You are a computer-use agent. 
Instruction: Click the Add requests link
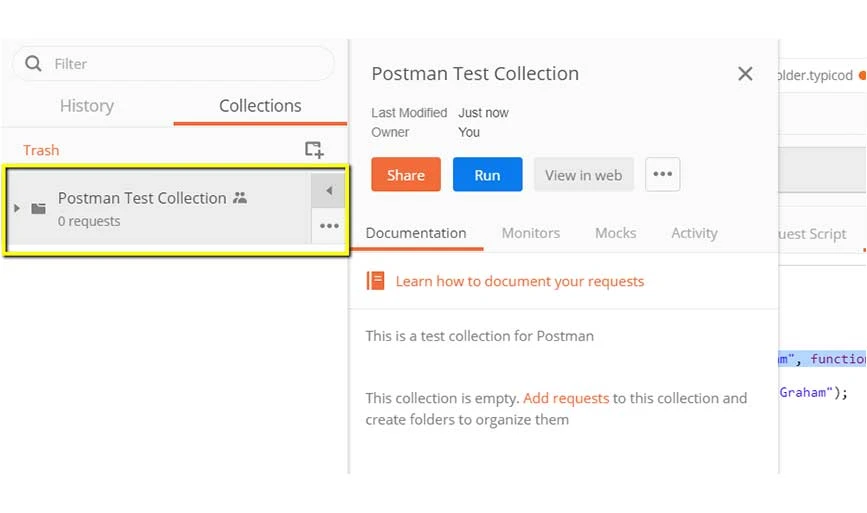pos(566,398)
